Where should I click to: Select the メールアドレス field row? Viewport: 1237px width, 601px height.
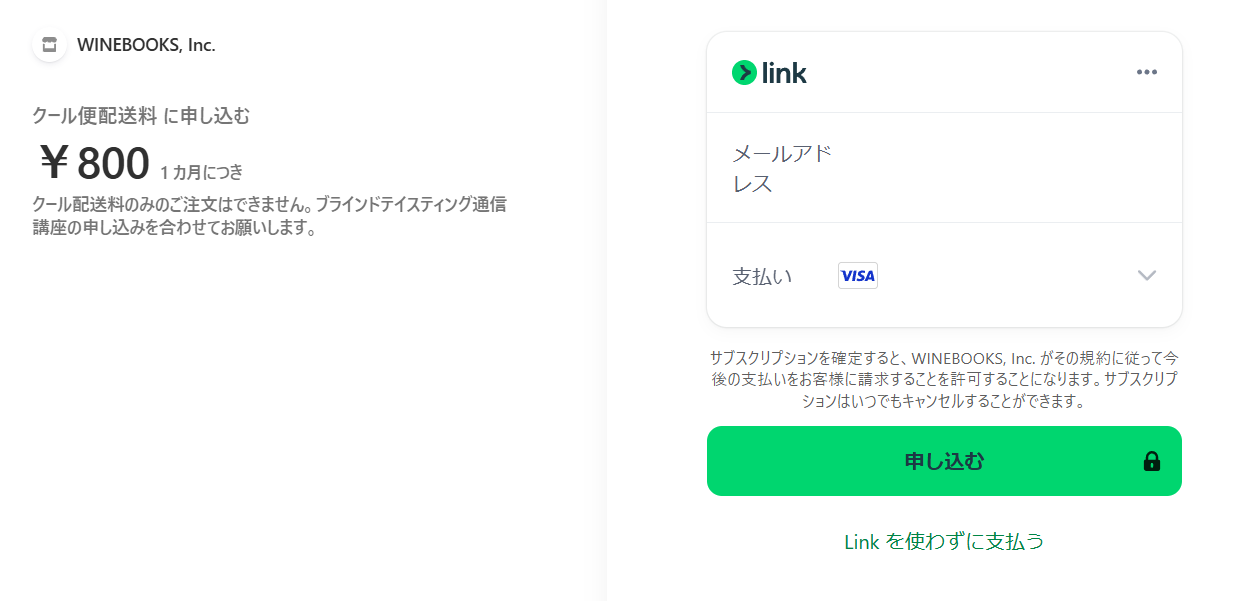[x=944, y=168]
